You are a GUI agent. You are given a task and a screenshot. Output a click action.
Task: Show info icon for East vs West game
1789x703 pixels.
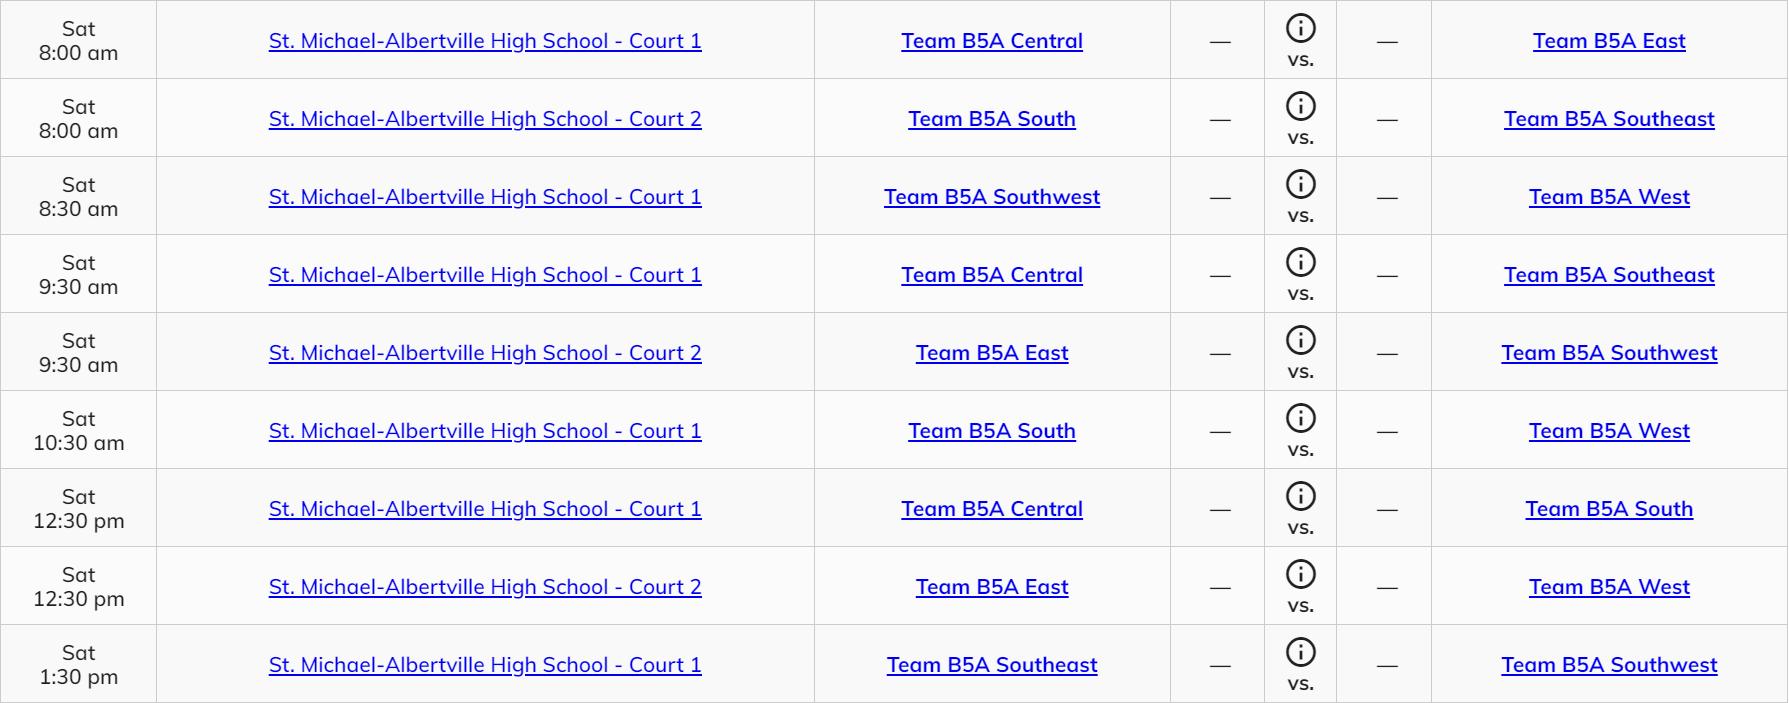[x=1300, y=574]
